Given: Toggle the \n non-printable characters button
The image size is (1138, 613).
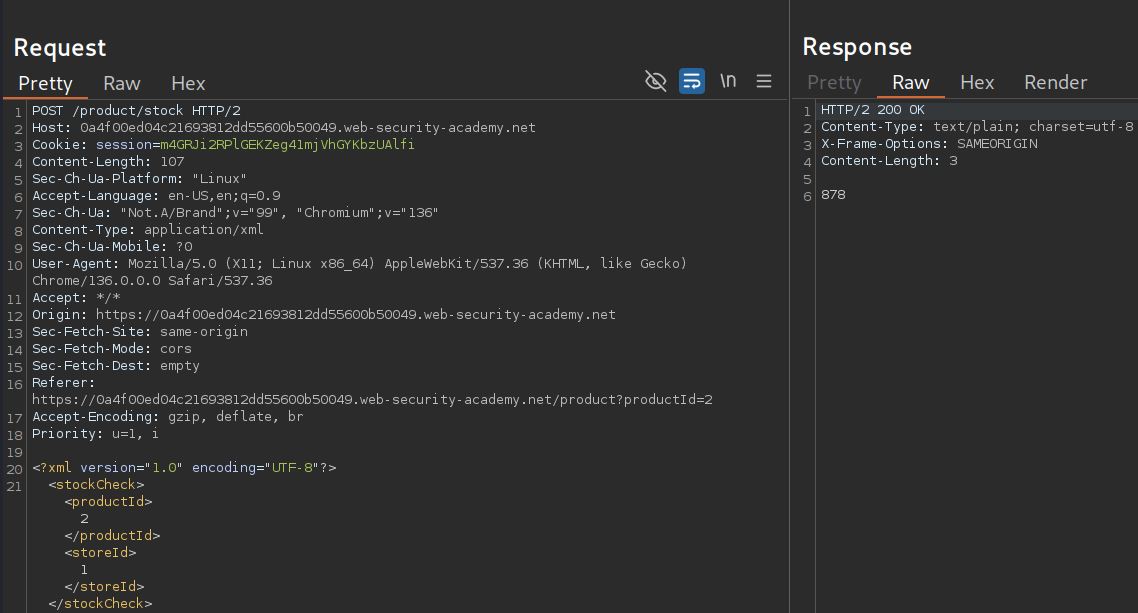Looking at the screenshot, I should [728, 82].
